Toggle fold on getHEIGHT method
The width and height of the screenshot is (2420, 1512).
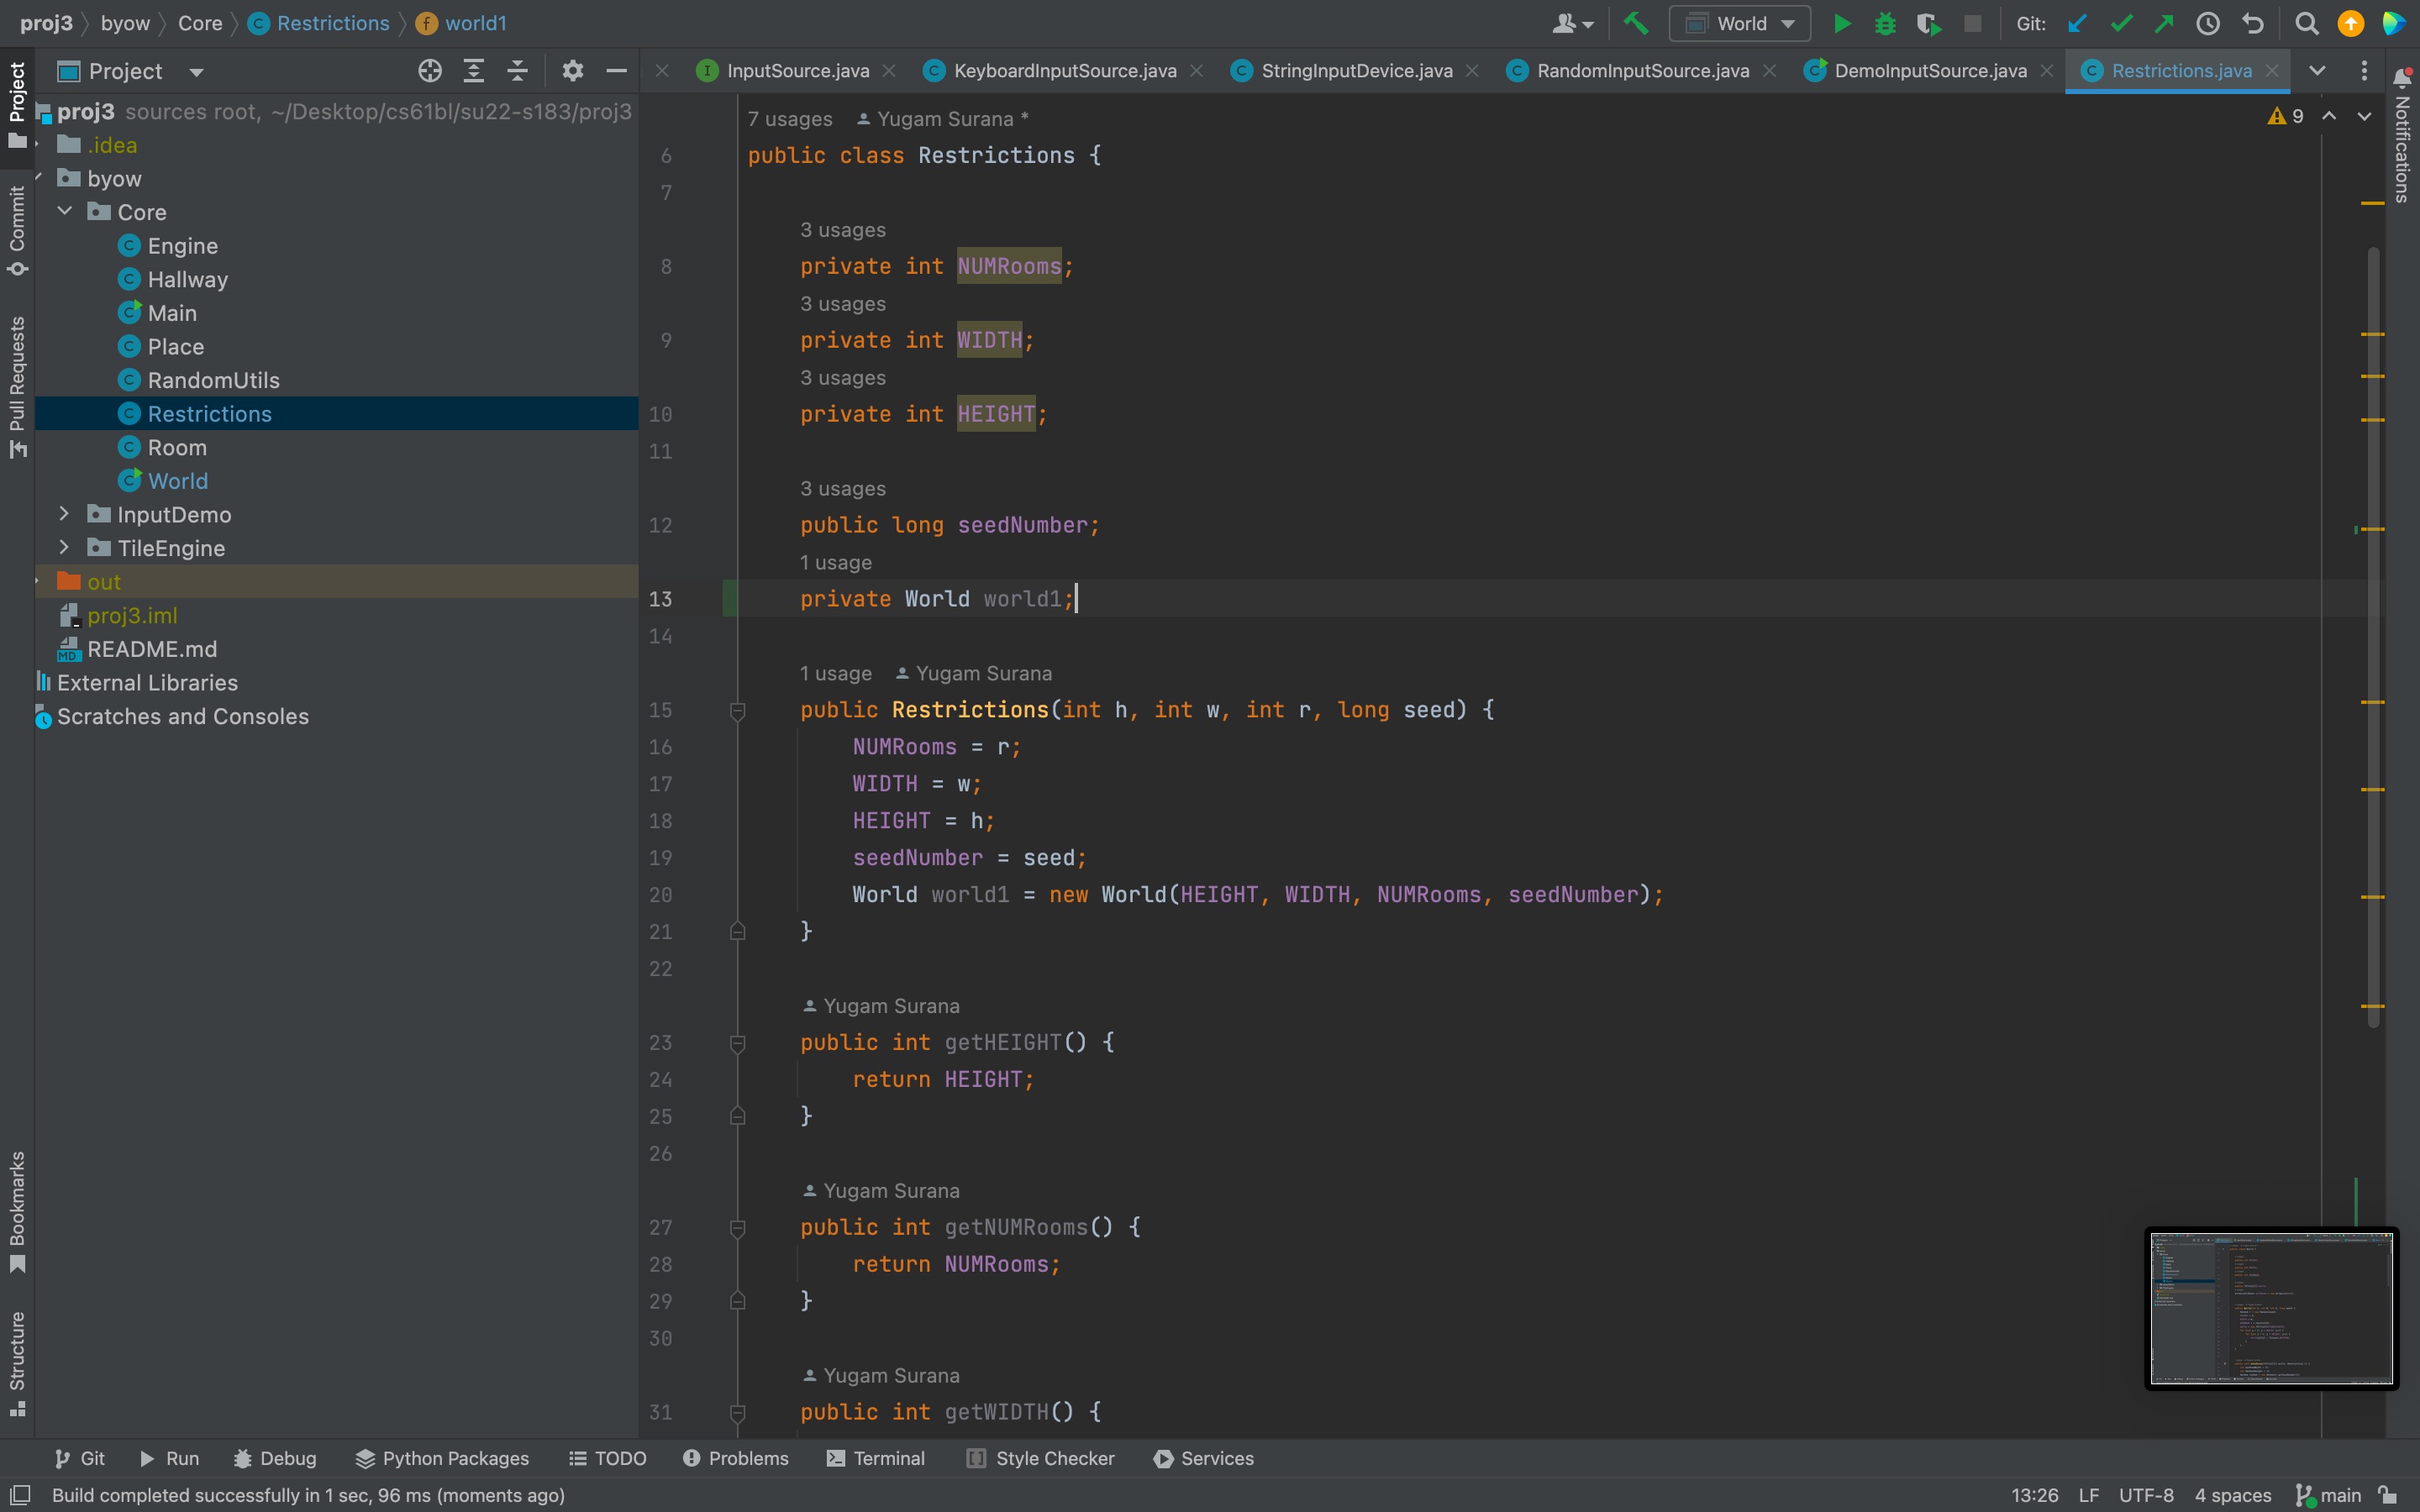coord(738,1043)
